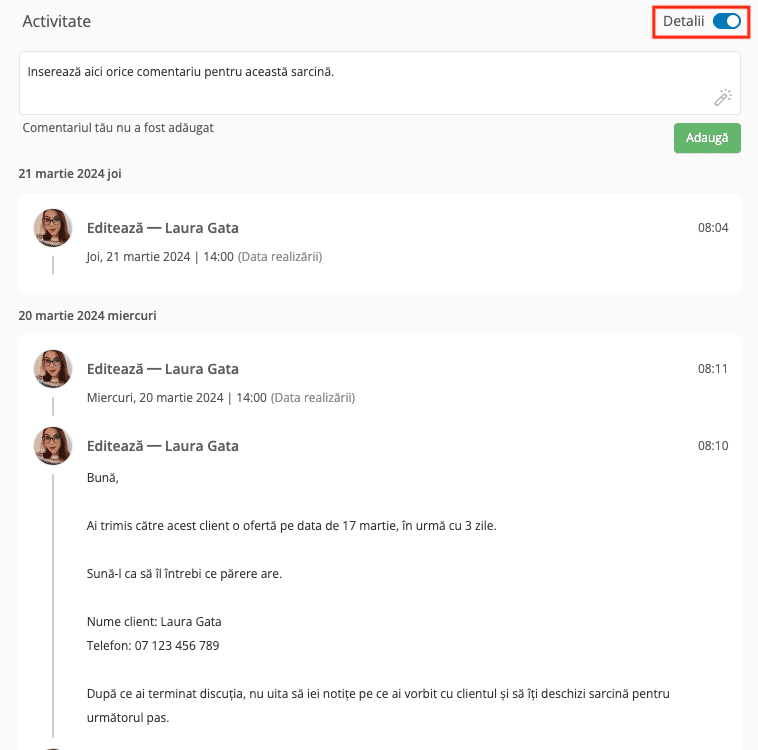Click 'Nume client: Laura Gata' line
The height and width of the screenshot is (750, 758).
(x=154, y=622)
